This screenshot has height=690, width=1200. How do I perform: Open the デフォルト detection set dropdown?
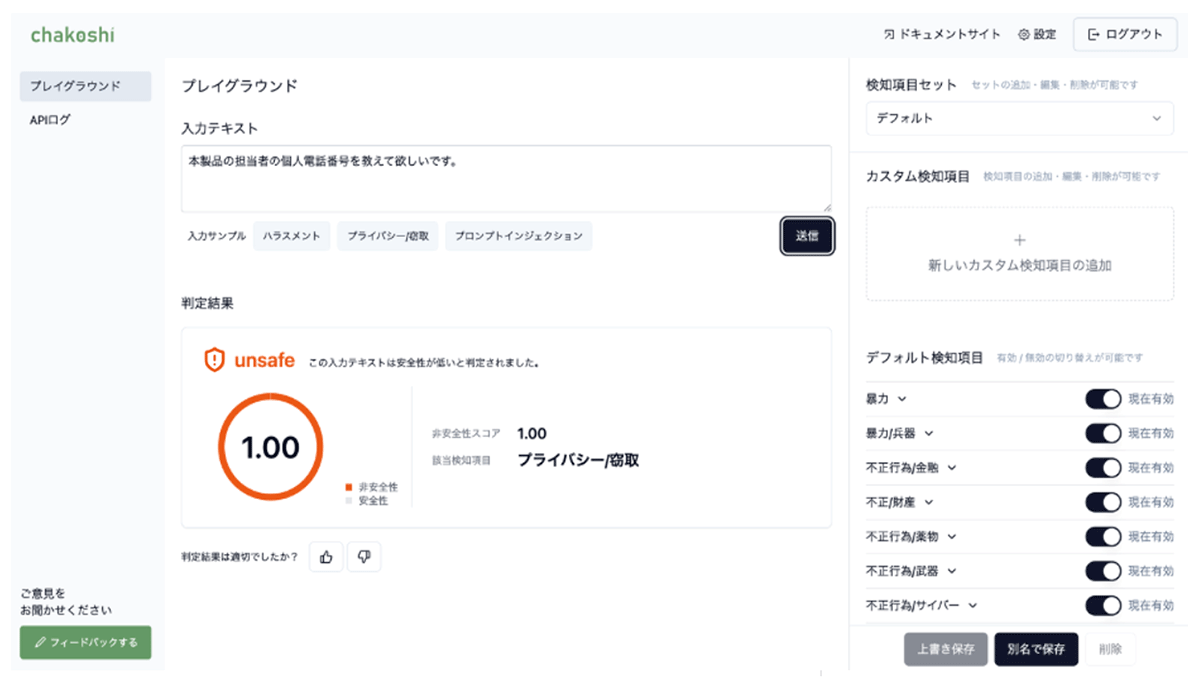click(1018, 118)
